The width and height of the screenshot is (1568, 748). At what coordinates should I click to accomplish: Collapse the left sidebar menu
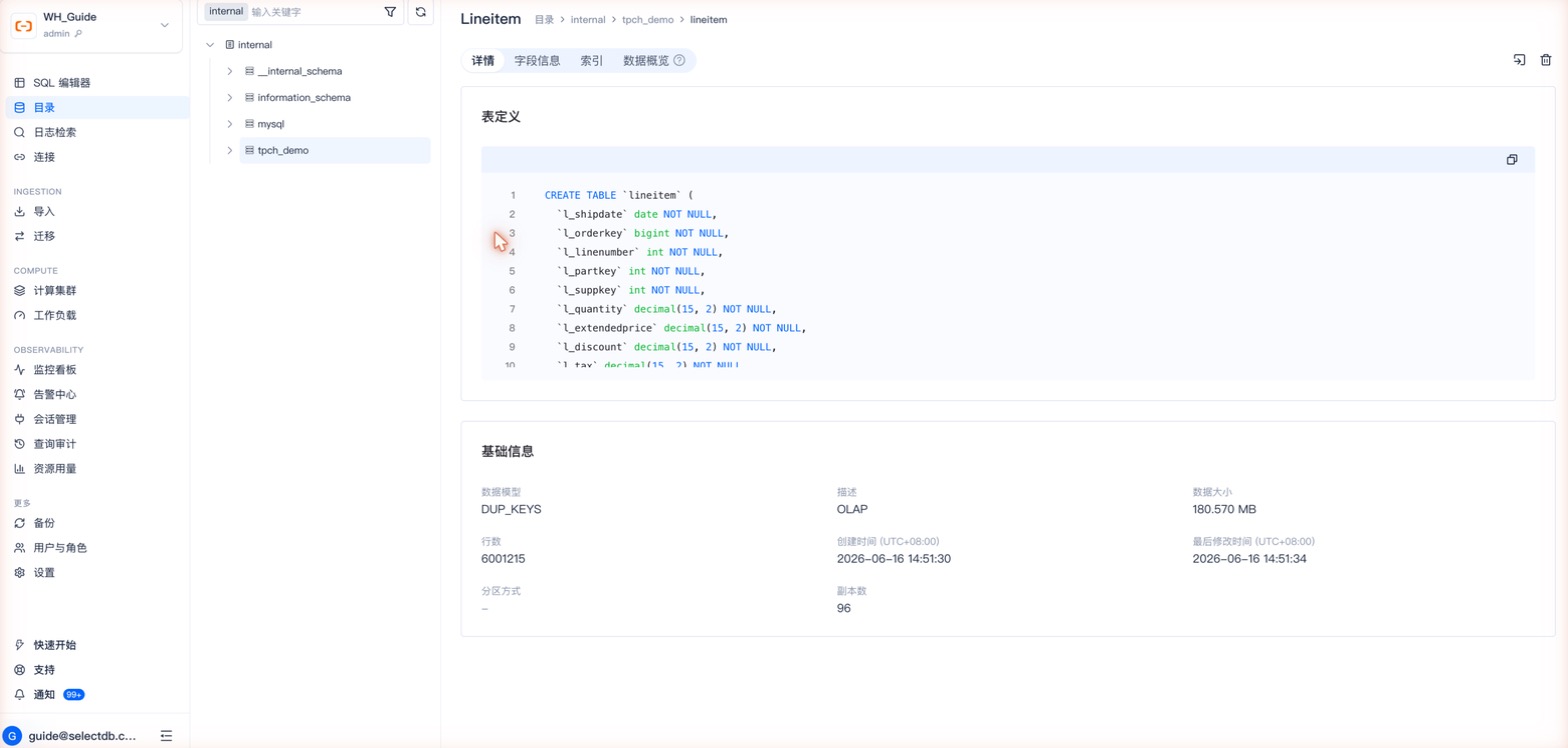[166, 736]
